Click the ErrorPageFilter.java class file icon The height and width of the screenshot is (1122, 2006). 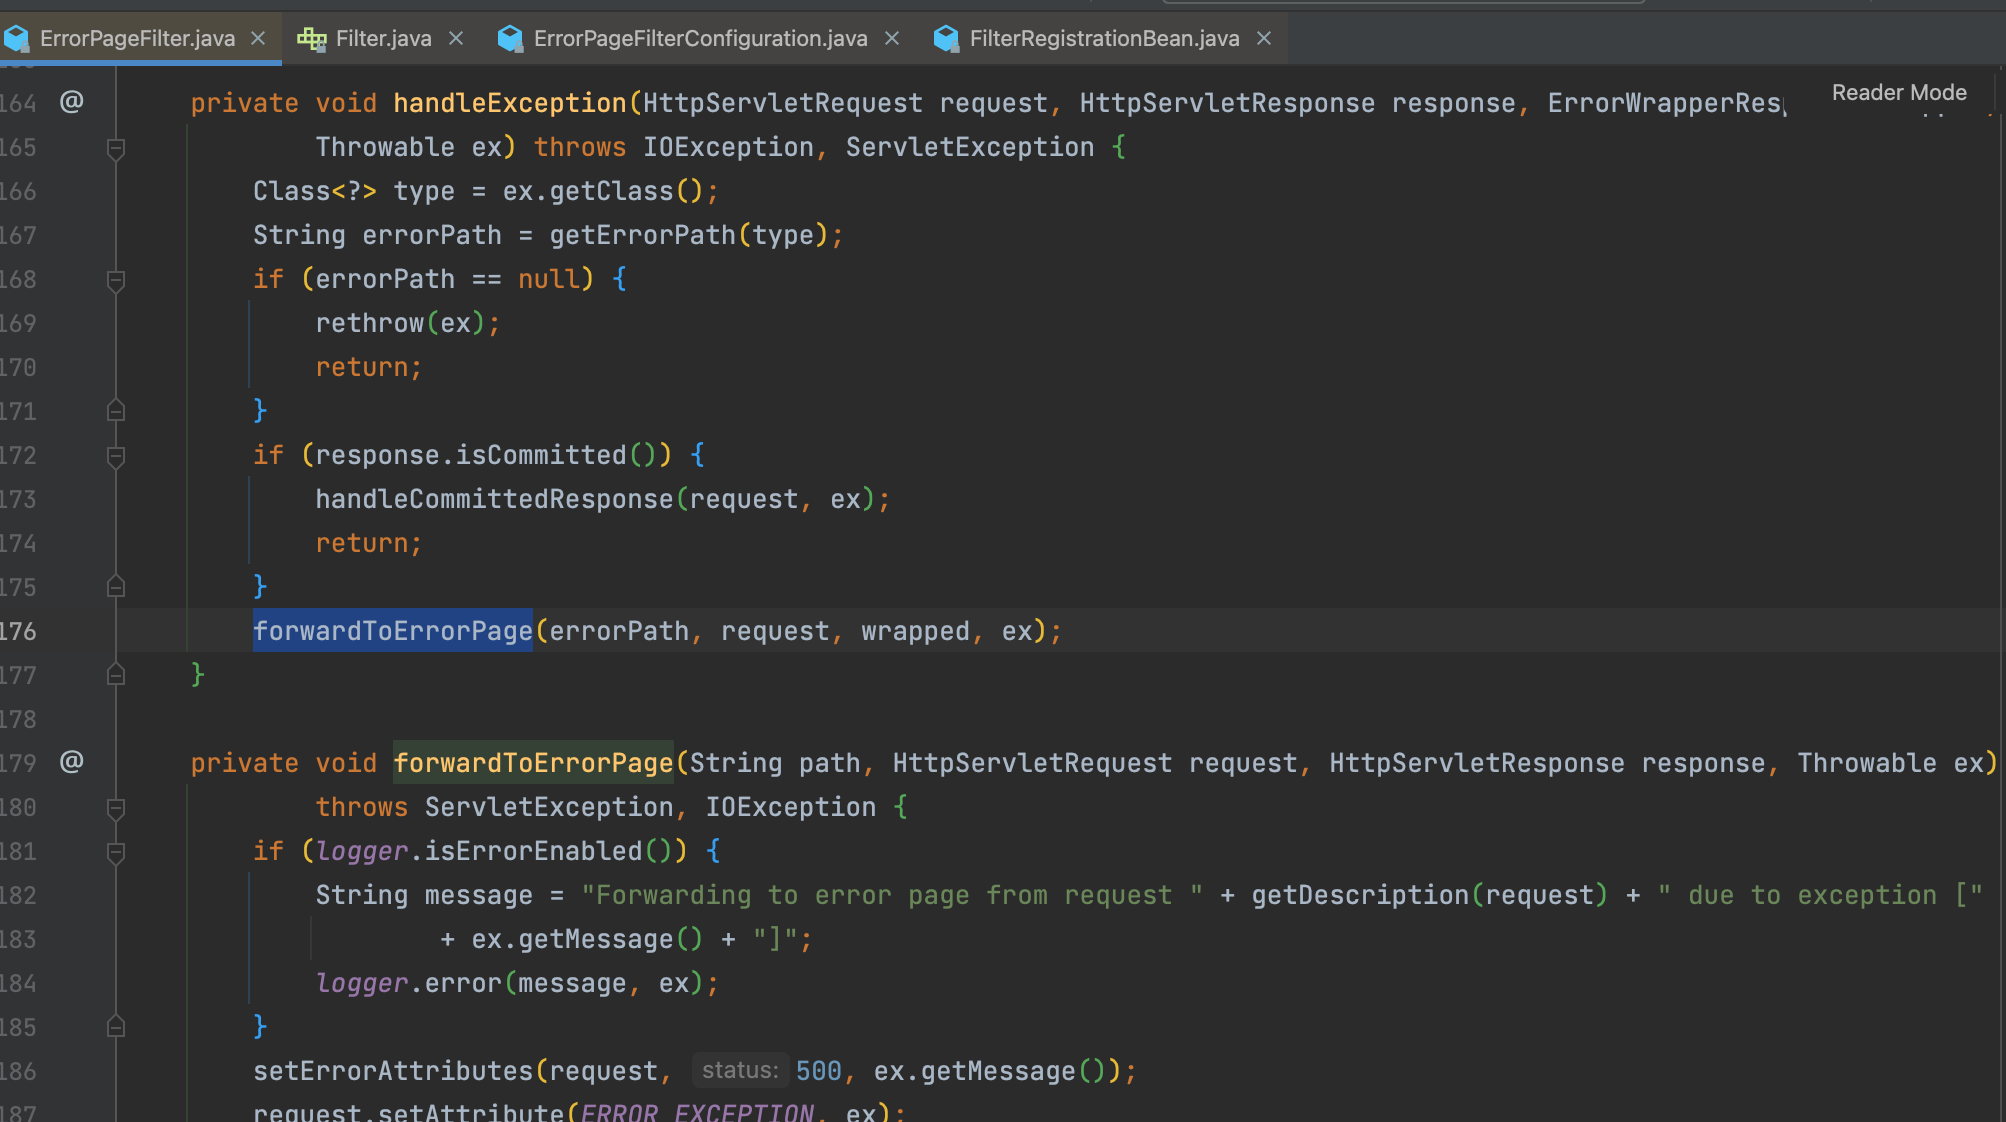point(17,39)
